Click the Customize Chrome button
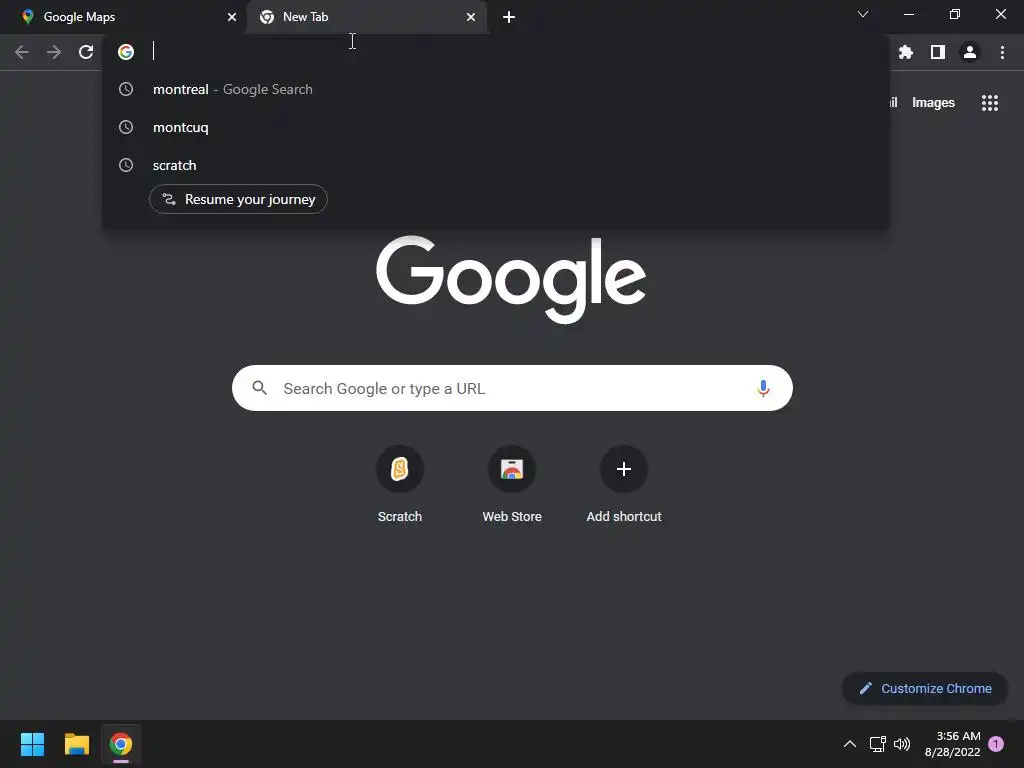The width and height of the screenshot is (1024, 768). click(925, 688)
